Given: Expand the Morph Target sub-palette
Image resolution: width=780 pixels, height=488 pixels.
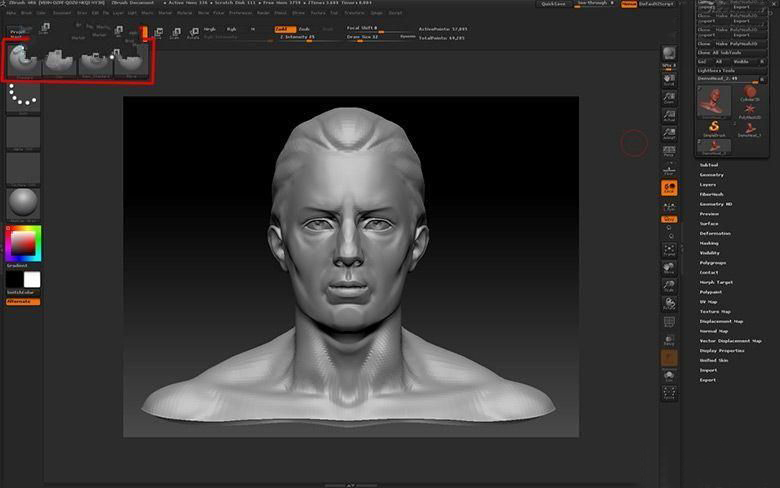Looking at the screenshot, I should pyautogui.click(x=716, y=282).
